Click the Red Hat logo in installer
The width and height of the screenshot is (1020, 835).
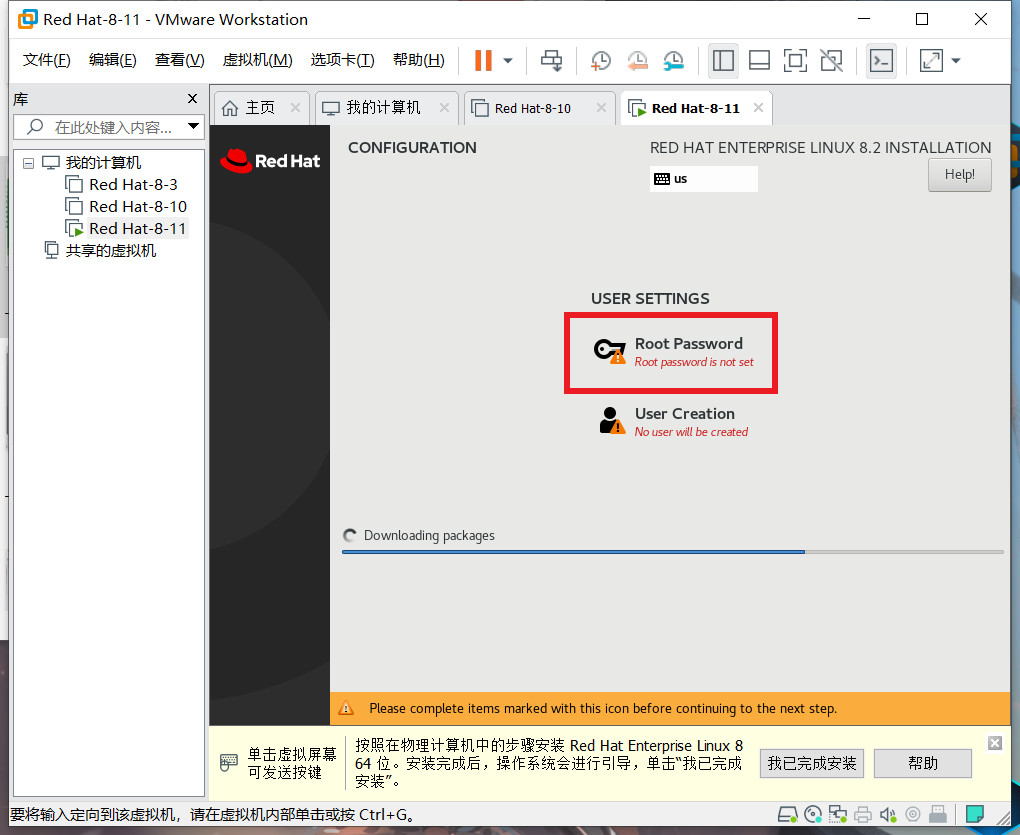coord(270,161)
